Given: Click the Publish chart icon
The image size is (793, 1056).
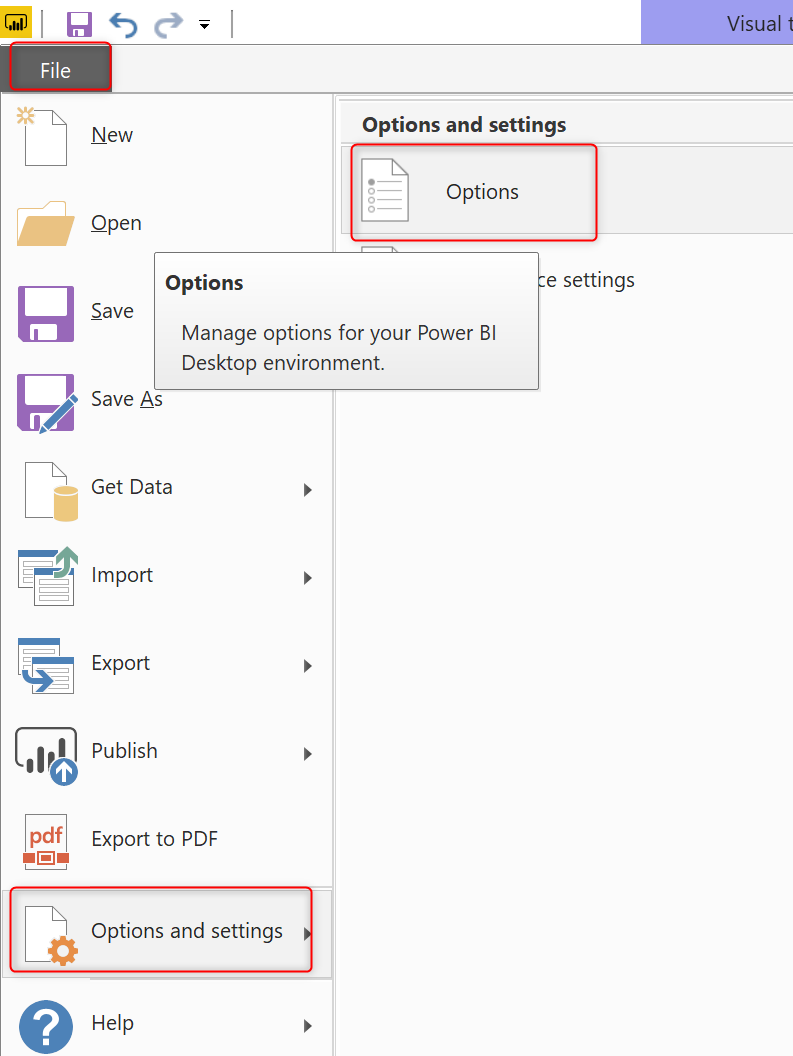Looking at the screenshot, I should pos(46,753).
